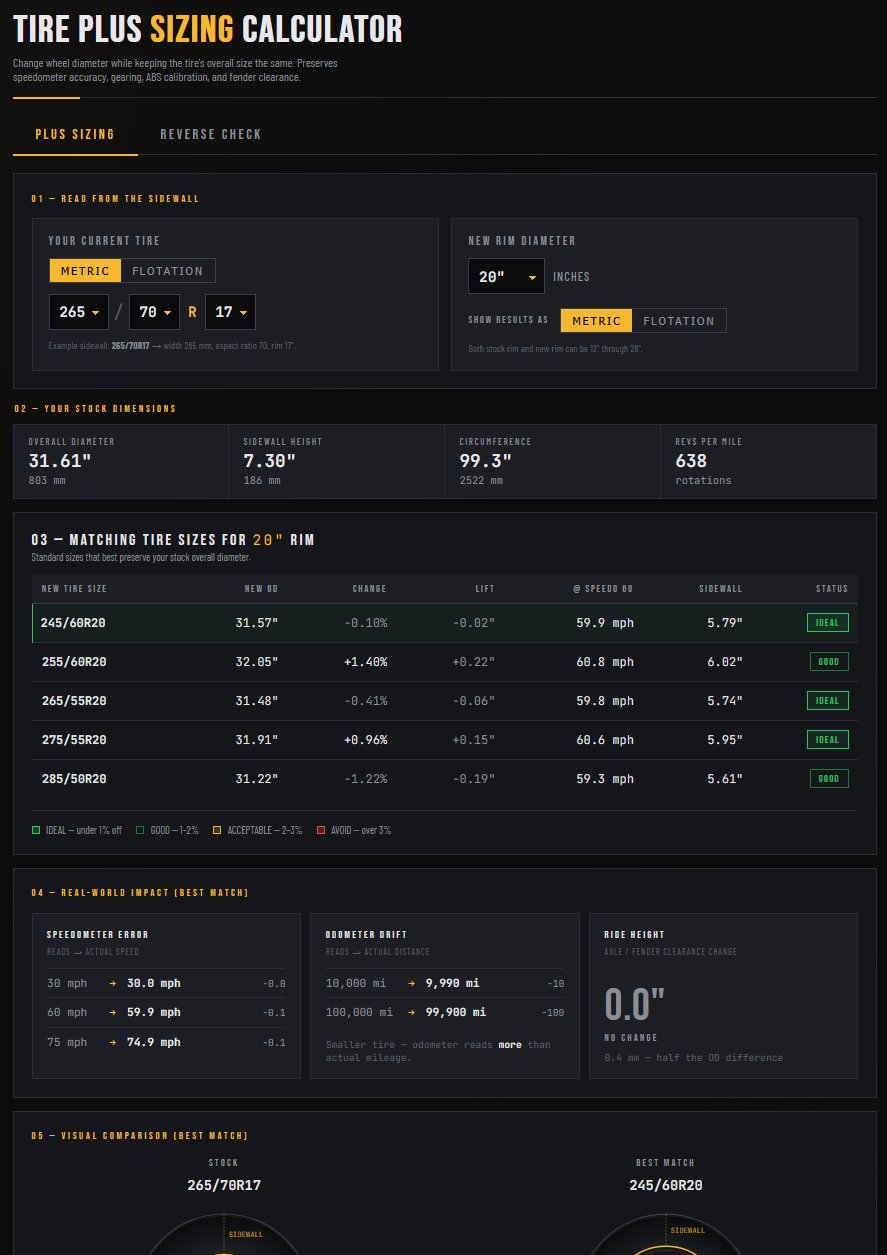Click the 30.0 mph actual speed reading
Viewport: 887px width, 1255px height.
coord(154,983)
